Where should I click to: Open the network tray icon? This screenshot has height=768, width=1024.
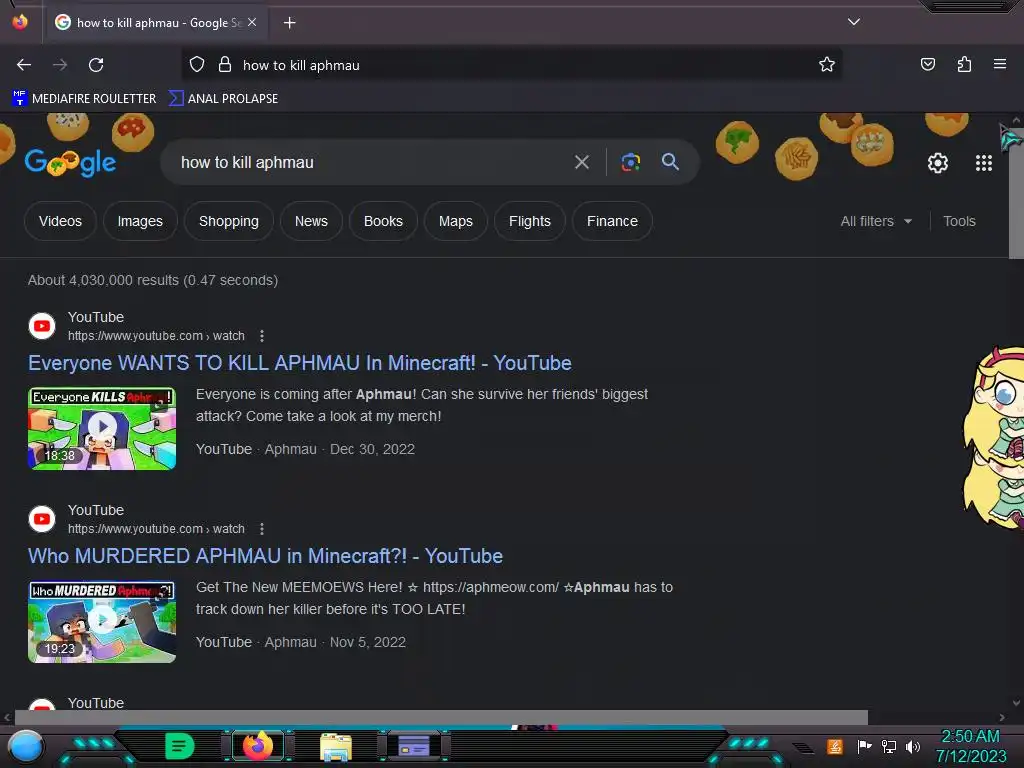pos(888,746)
